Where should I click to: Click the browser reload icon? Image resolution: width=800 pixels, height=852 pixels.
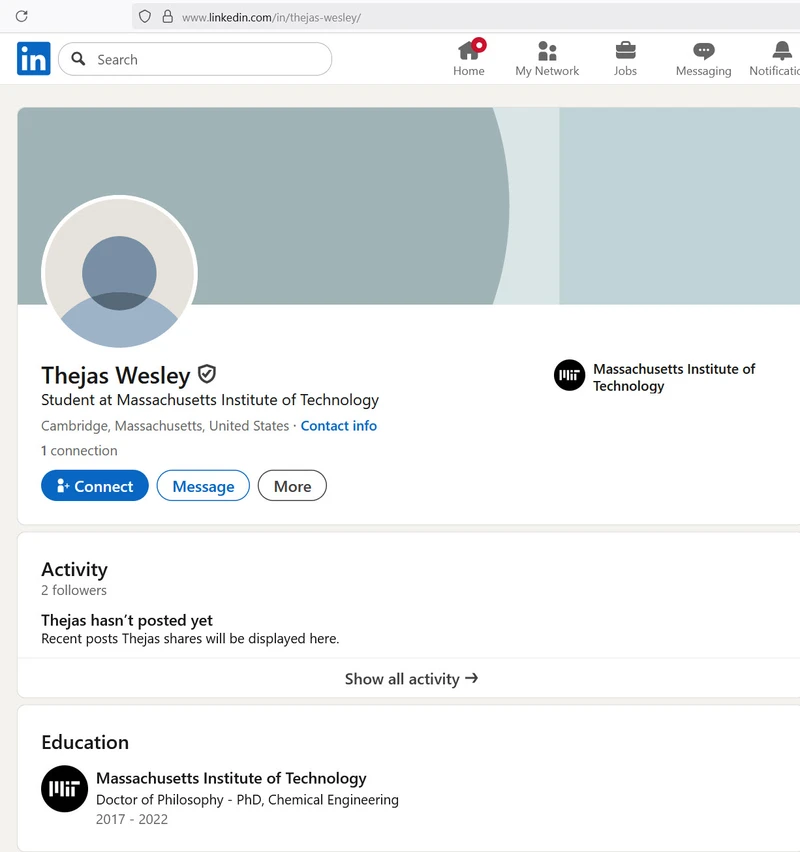pos(21,16)
